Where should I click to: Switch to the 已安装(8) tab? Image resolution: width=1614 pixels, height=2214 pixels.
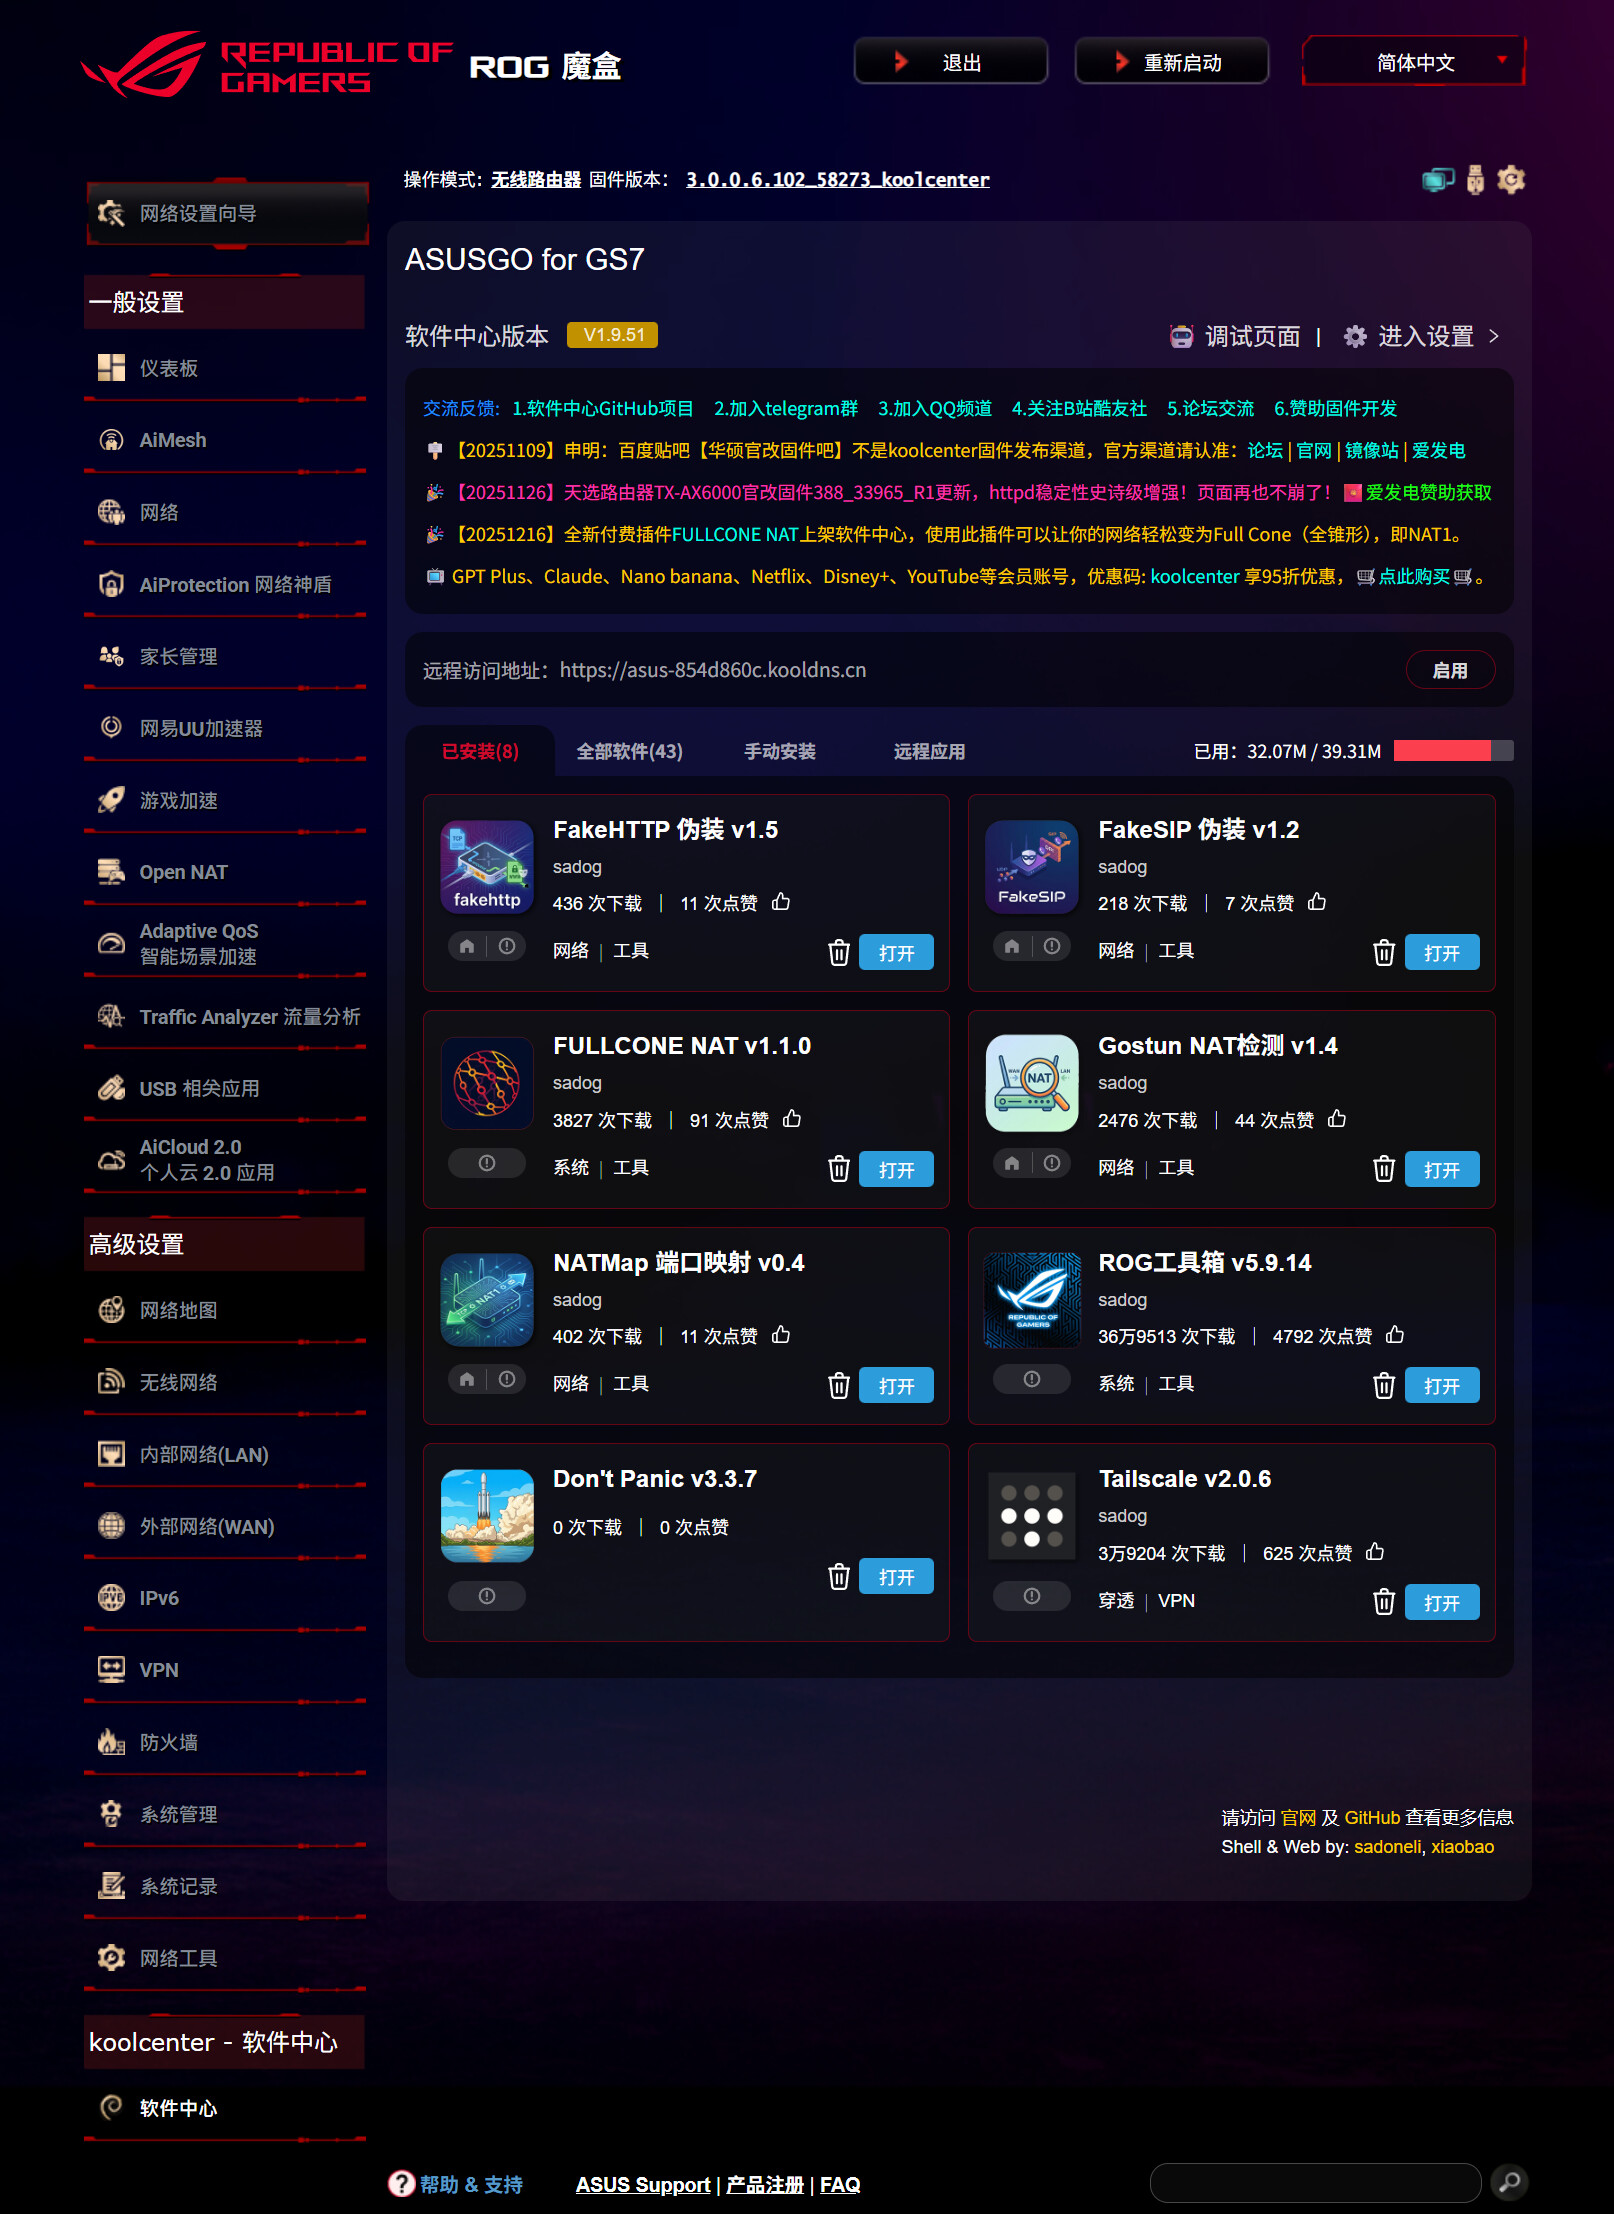[480, 751]
